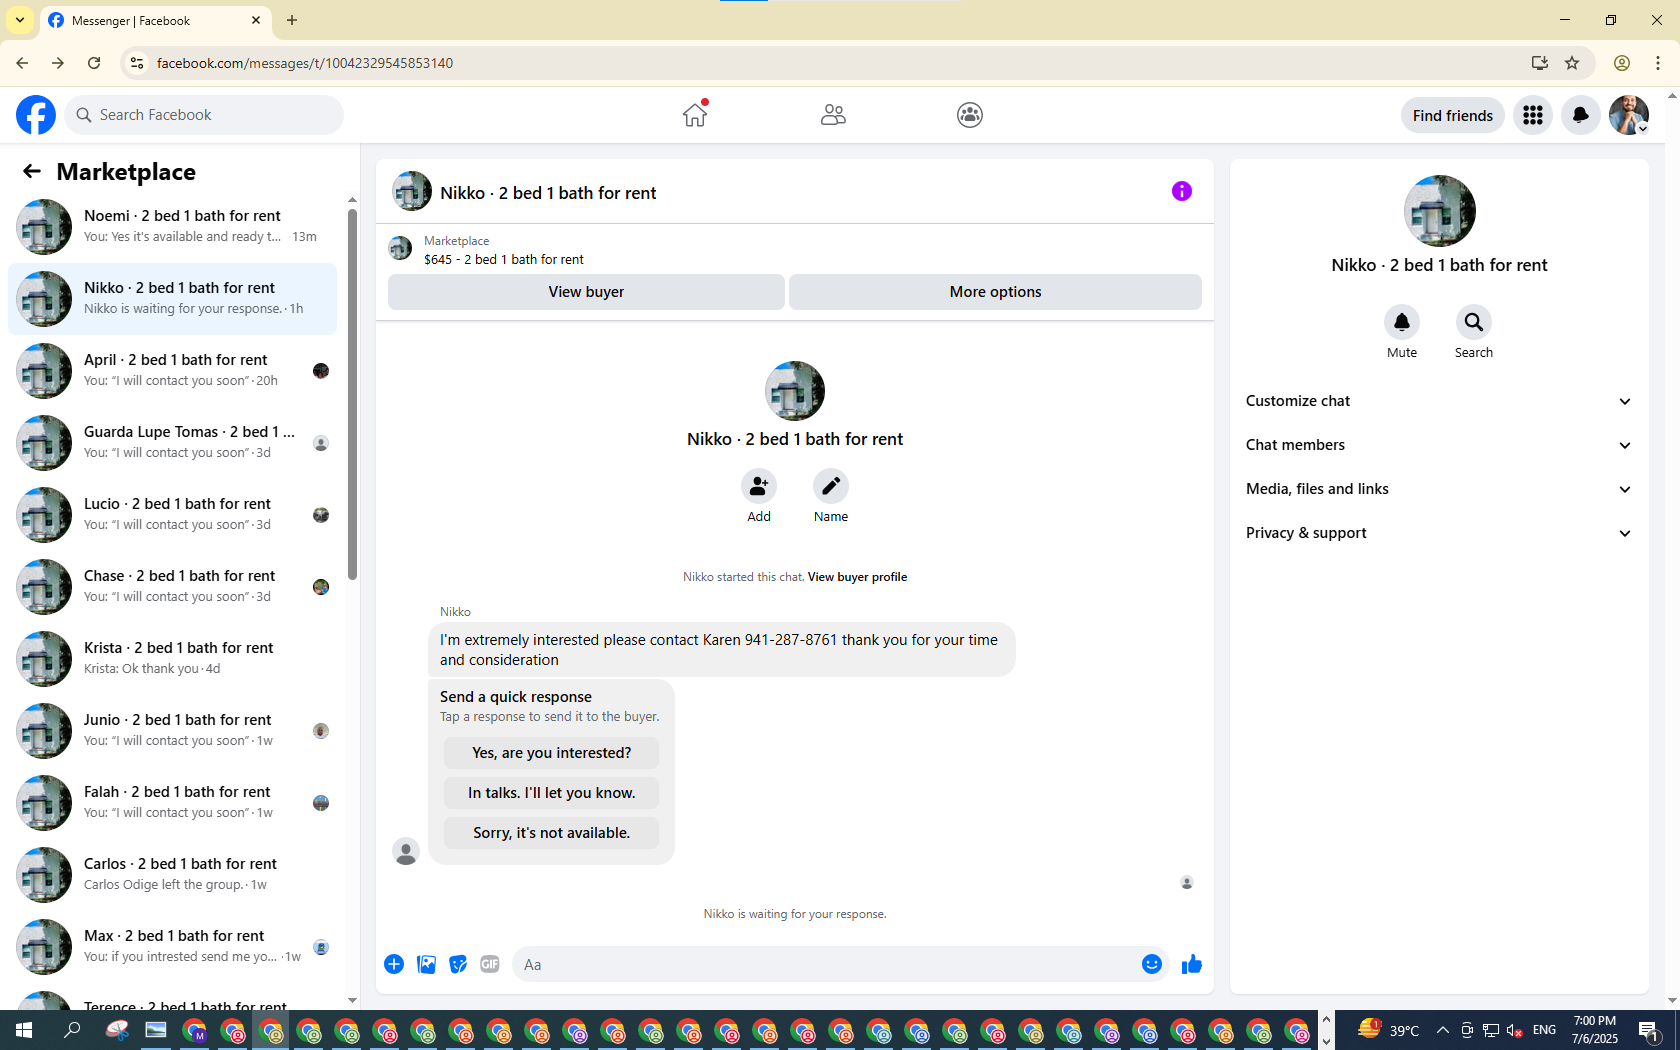This screenshot has height=1050, width=1680.
Task: Open the Messenger | Facebook browser tab
Action: tap(155, 21)
